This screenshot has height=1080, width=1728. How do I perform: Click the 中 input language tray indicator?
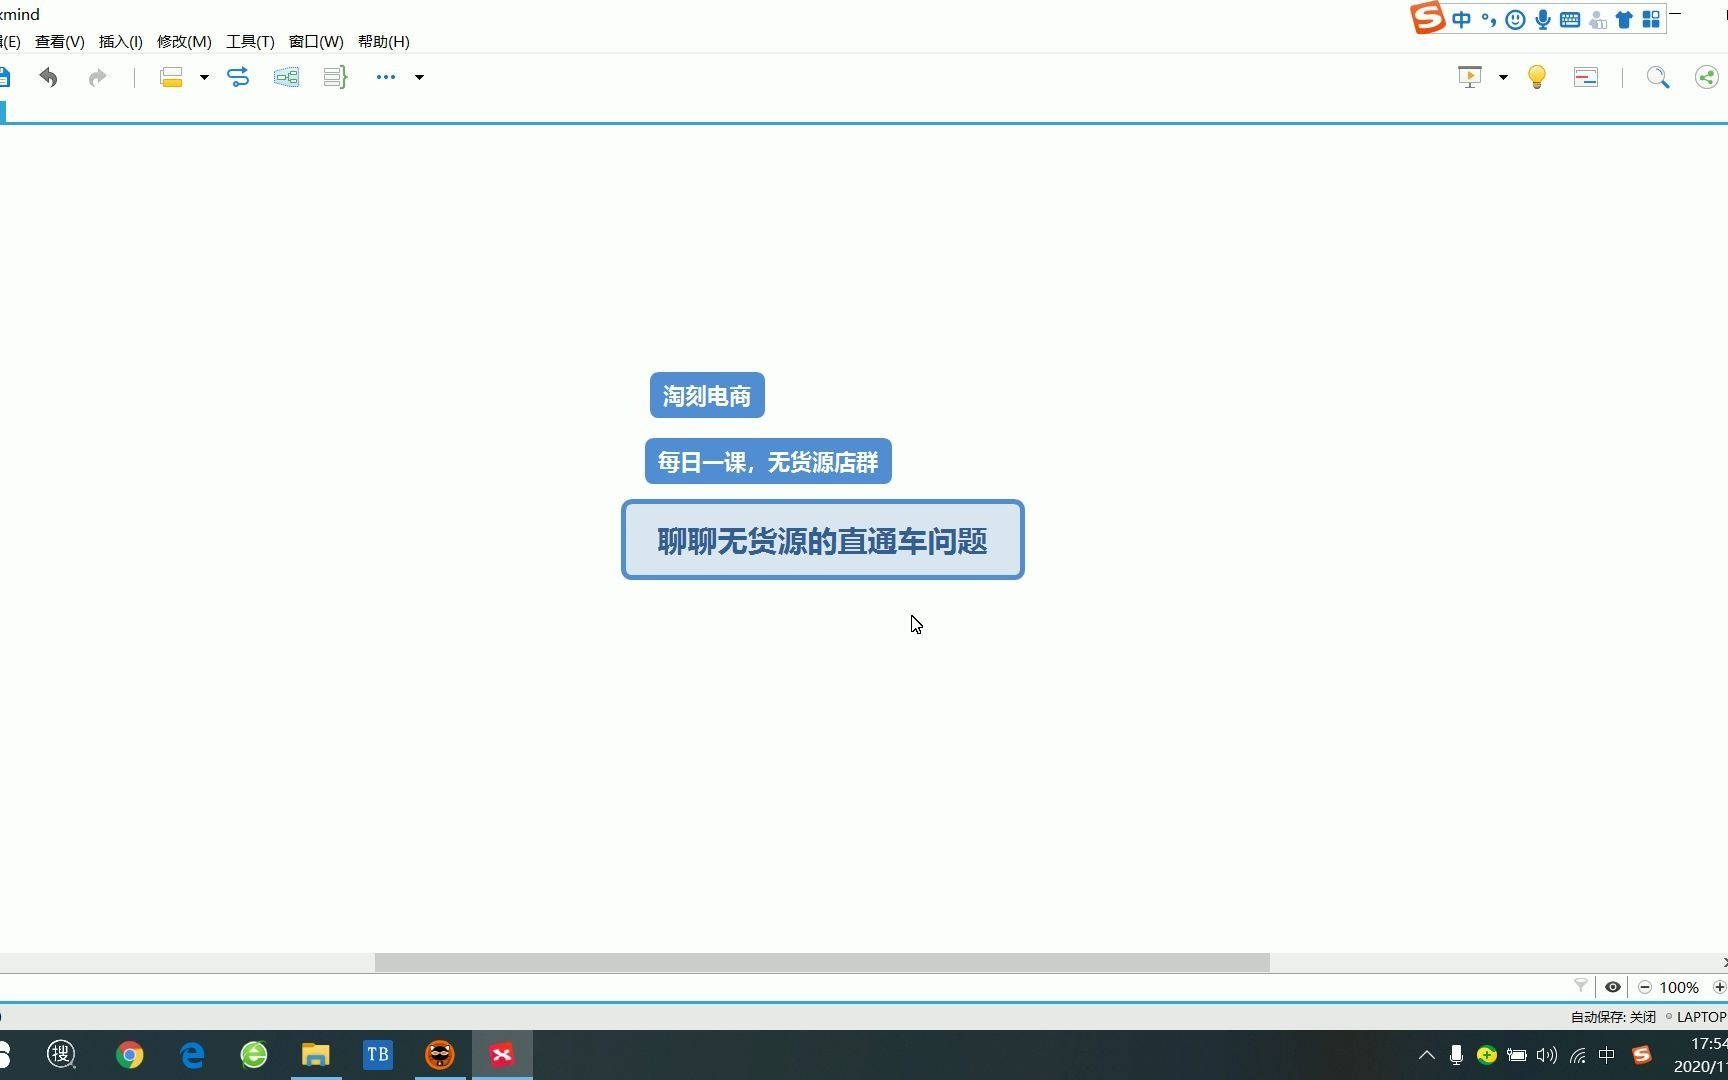[x=1607, y=1054]
